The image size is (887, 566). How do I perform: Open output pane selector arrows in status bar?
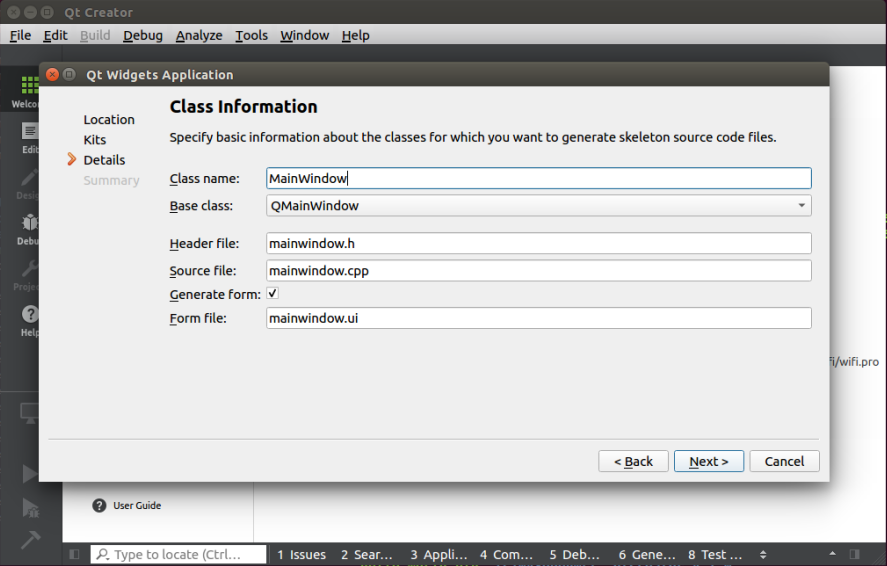coord(763,554)
